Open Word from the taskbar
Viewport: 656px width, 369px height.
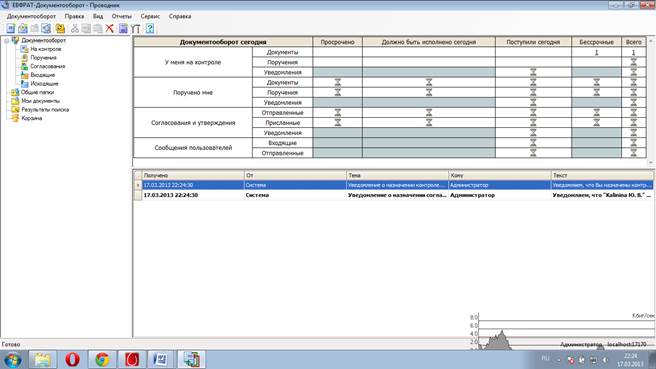coord(161,360)
